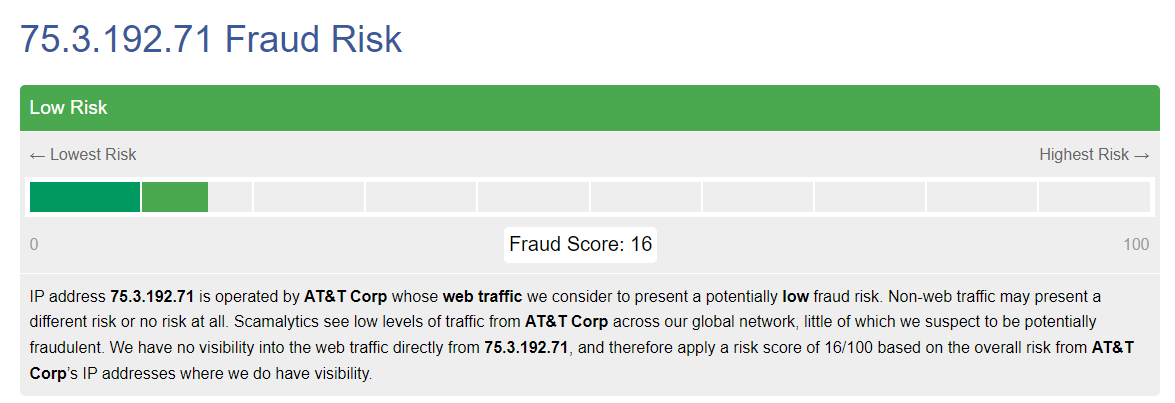Click the first dark green risk bar segment
Screen dimensions: 1175x403
[85, 197]
